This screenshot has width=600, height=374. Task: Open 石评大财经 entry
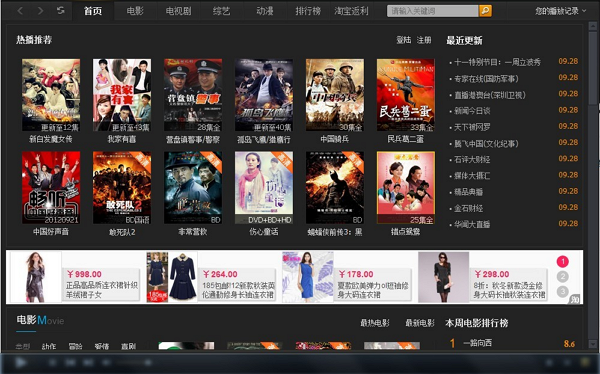(472, 160)
